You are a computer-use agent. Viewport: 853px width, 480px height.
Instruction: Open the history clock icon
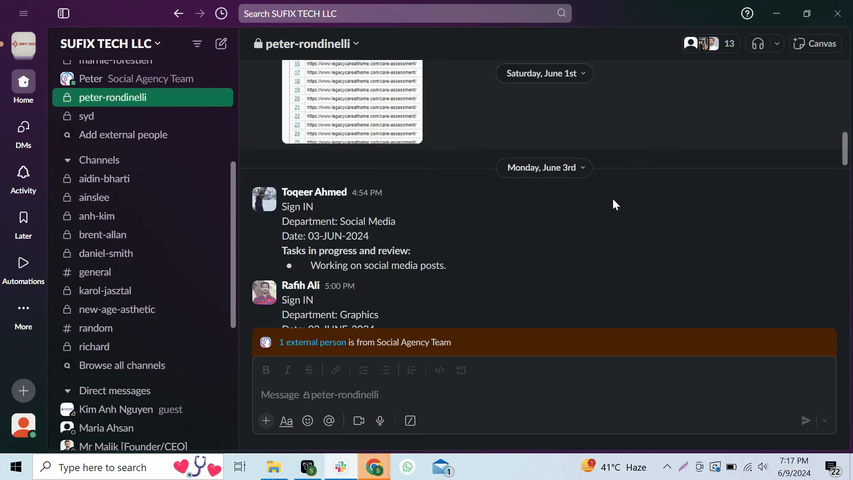[221, 14]
